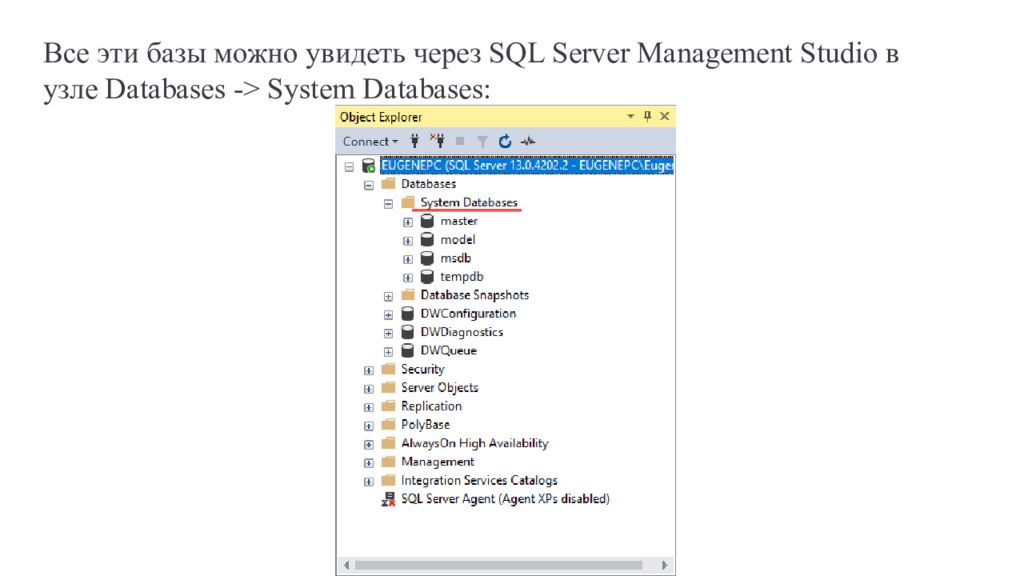The width and height of the screenshot is (1024, 576).
Task: Expand the Security node
Action: pos(369,370)
